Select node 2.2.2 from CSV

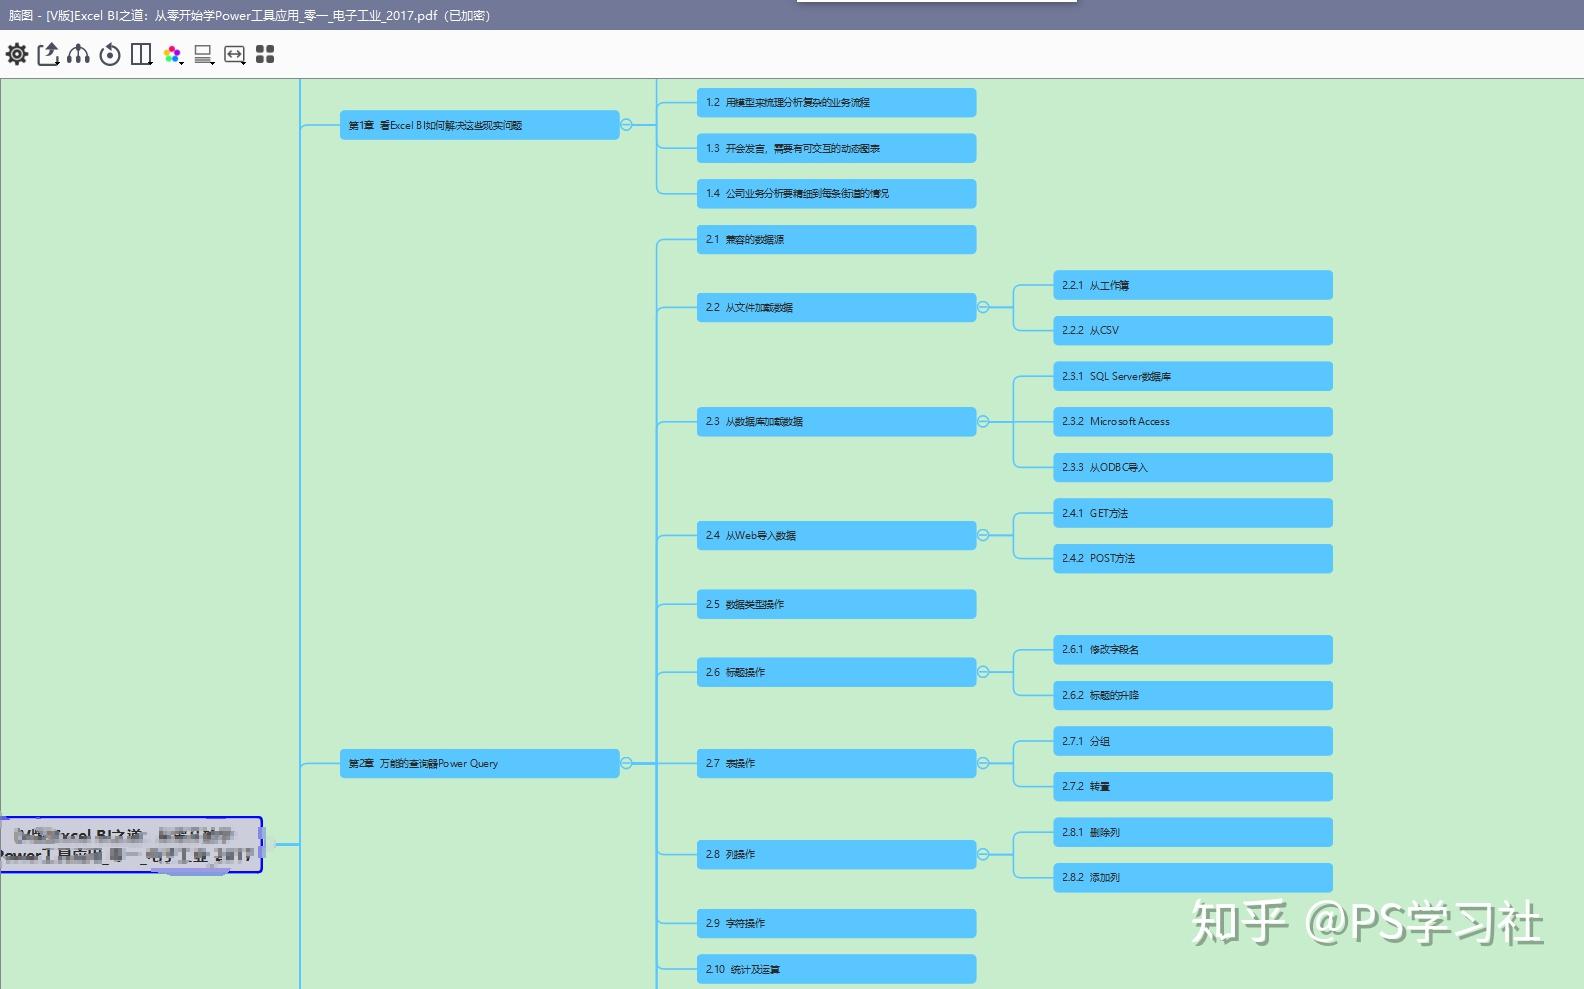1193,330
